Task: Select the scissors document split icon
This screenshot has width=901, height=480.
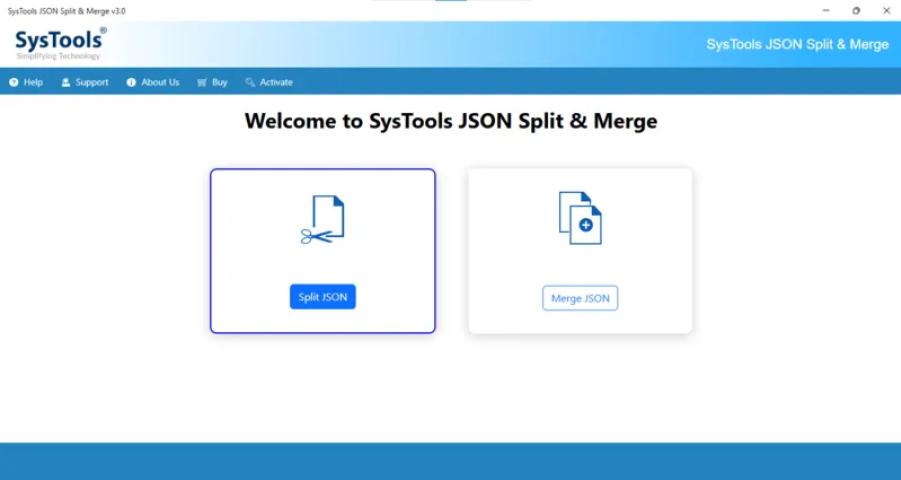Action: click(x=322, y=220)
